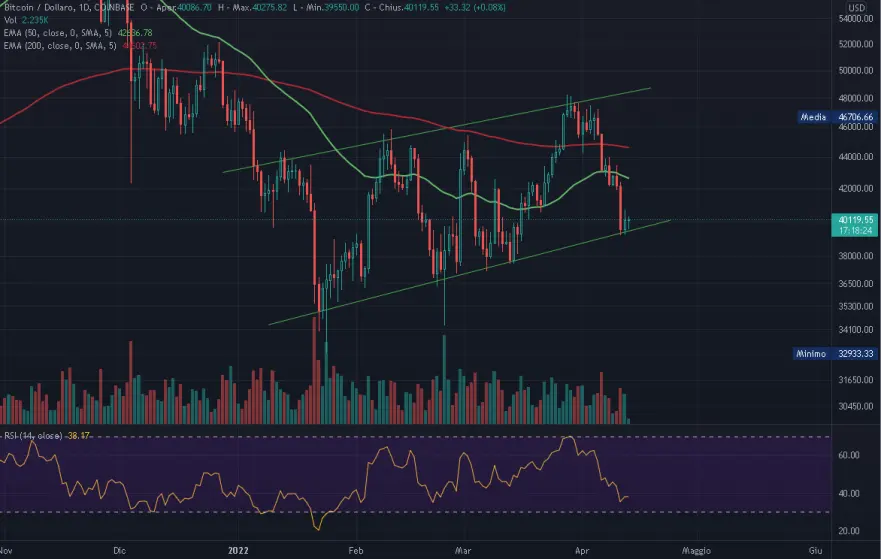This screenshot has width=881, height=559.
Task: Click the USD currency label on price axis
Action: (x=856, y=8)
